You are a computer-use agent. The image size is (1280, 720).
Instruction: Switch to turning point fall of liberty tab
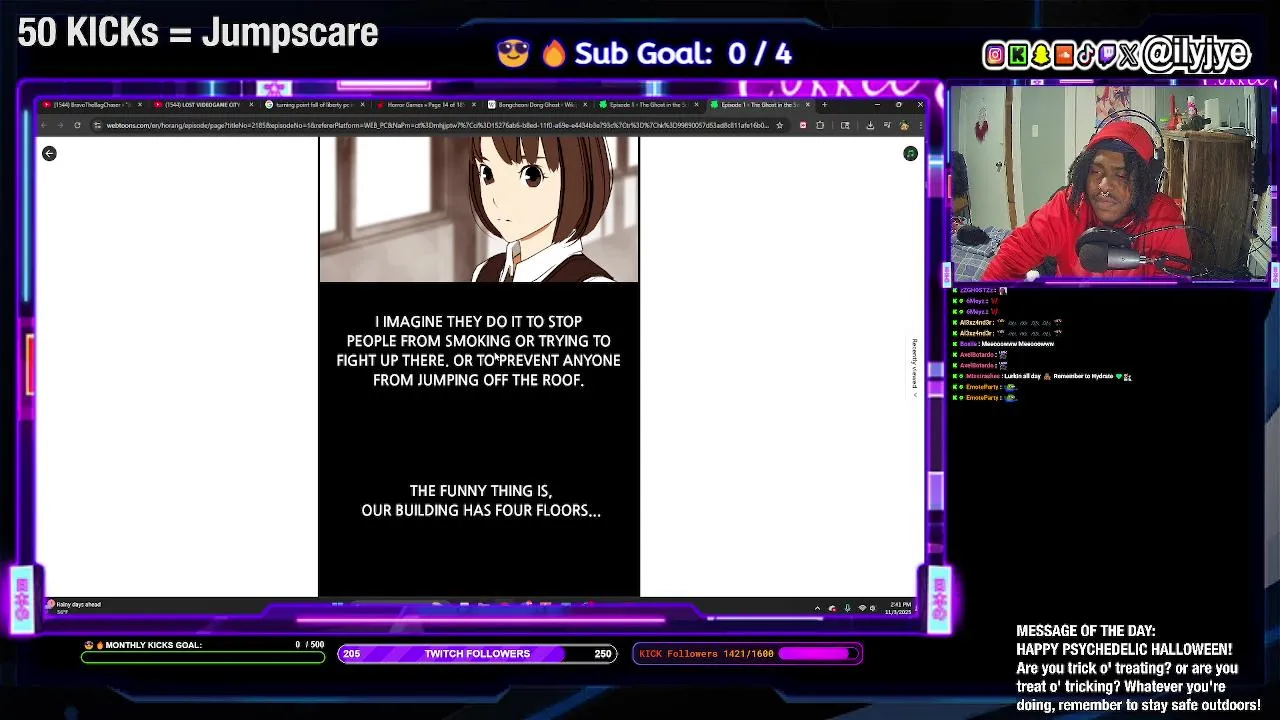click(x=313, y=104)
